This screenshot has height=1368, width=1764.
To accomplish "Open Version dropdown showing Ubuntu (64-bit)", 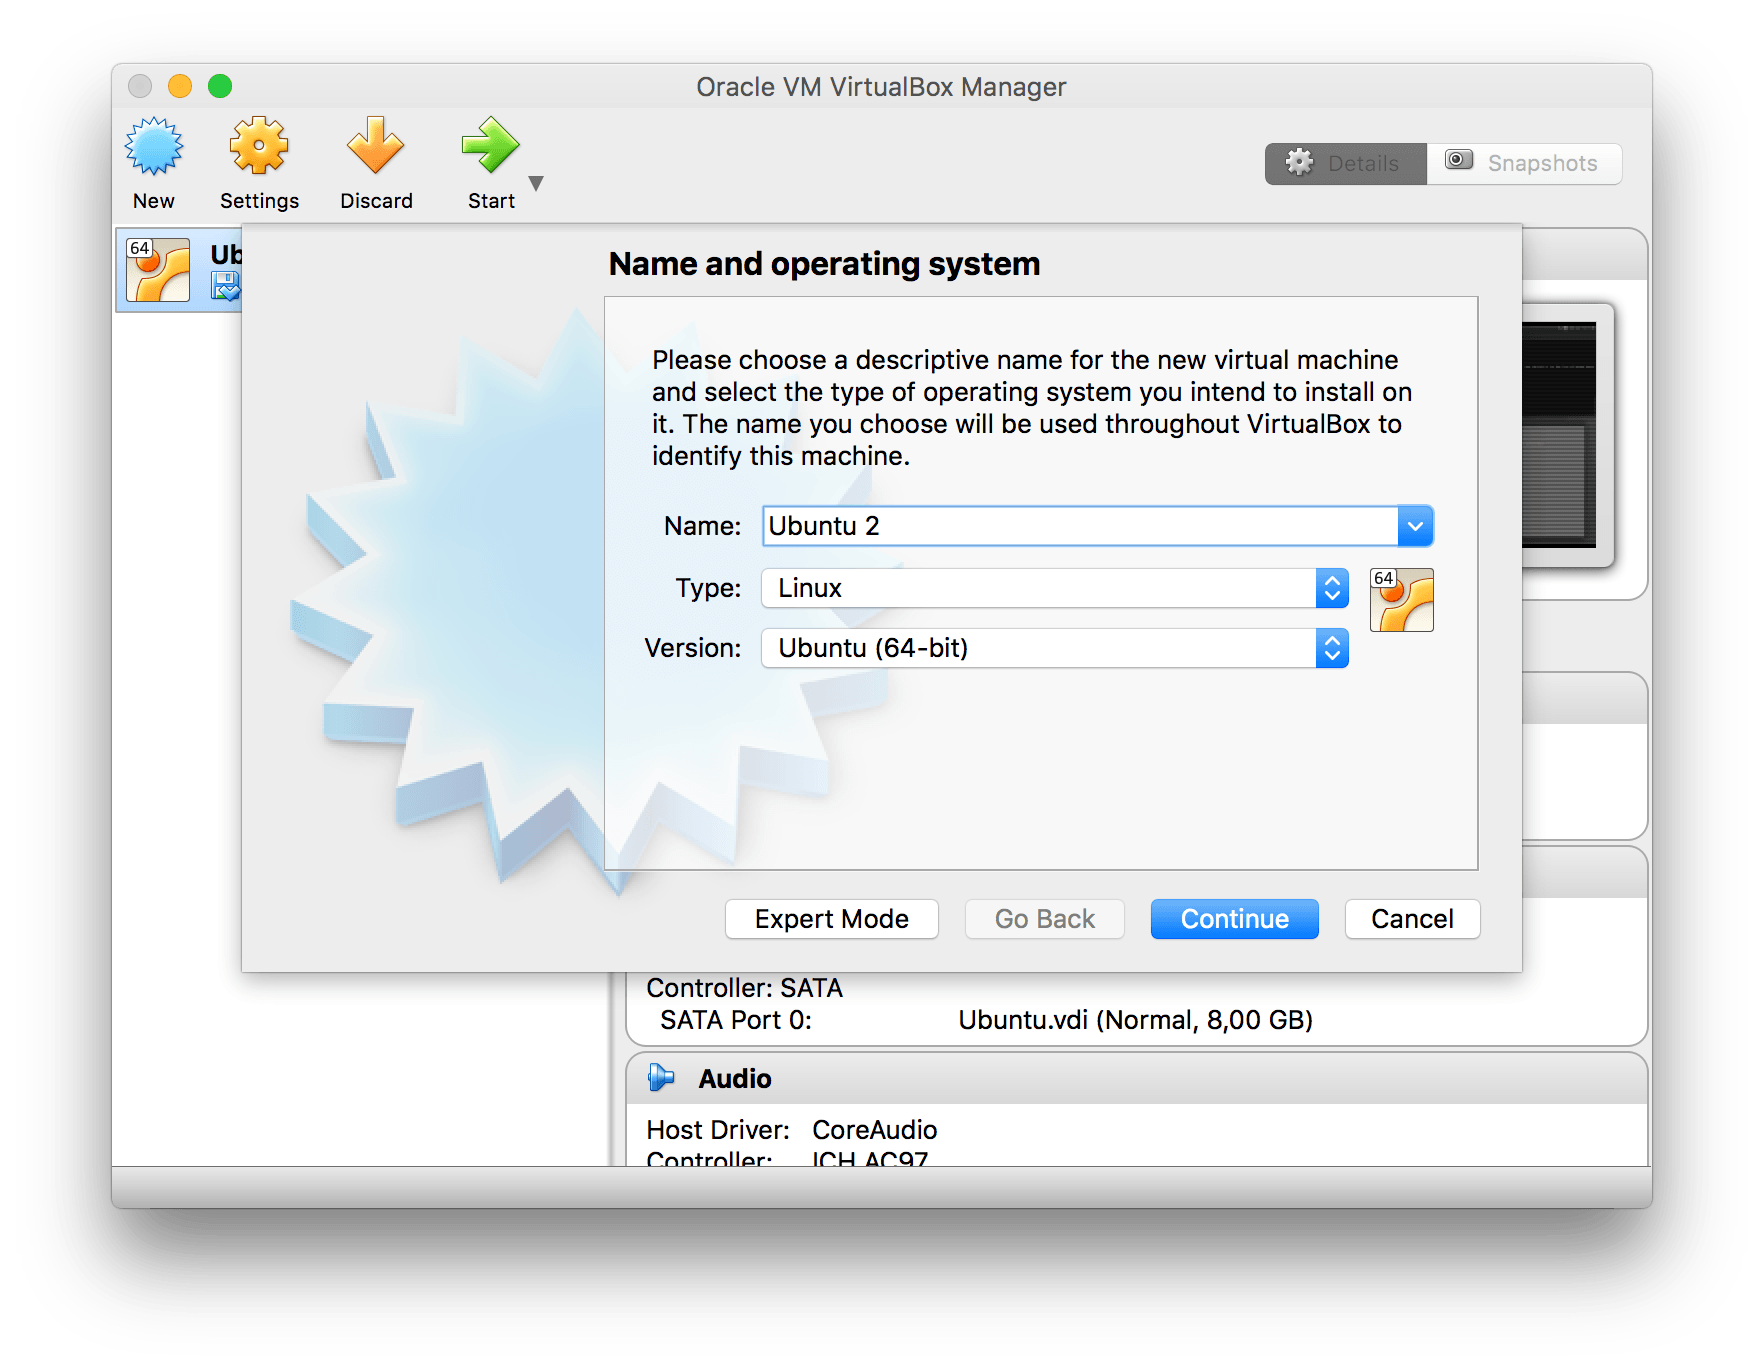I will point(1055,648).
